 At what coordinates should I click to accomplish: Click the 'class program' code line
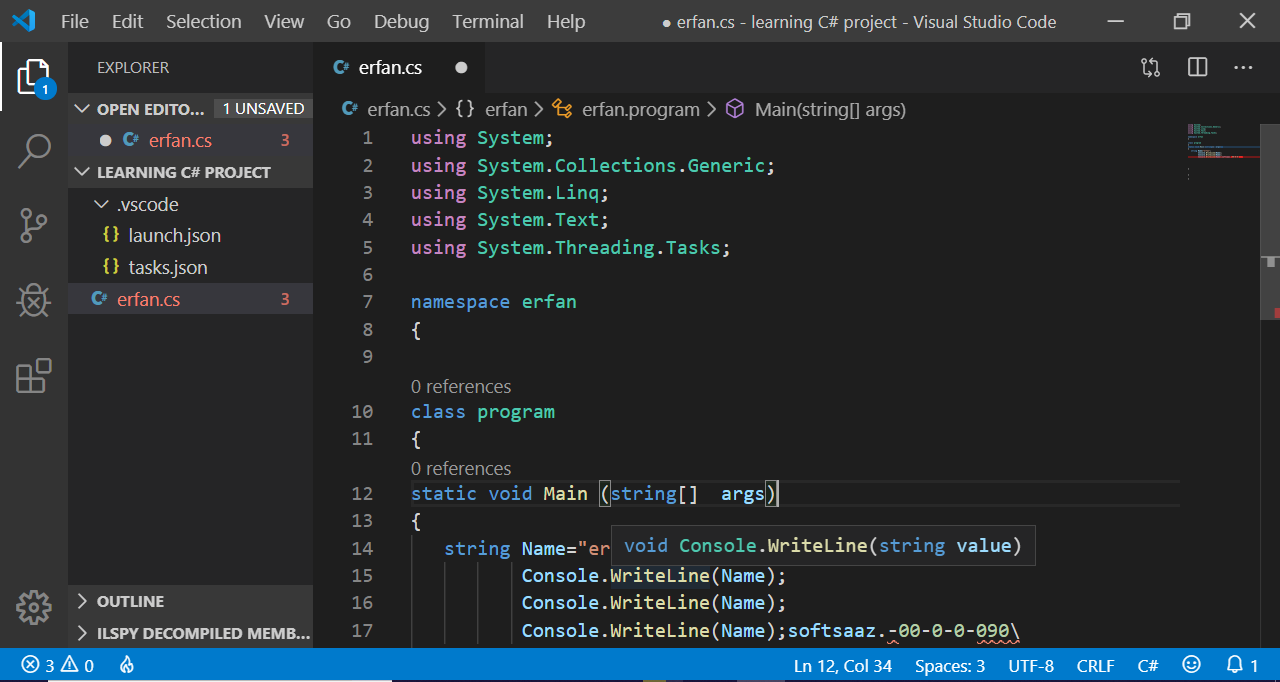pos(483,411)
